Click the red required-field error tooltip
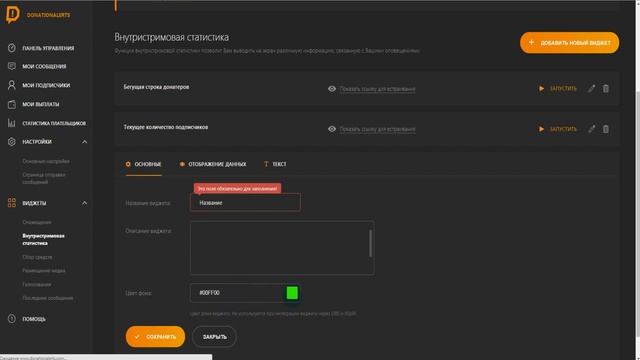The width and height of the screenshot is (640, 360). (237, 189)
